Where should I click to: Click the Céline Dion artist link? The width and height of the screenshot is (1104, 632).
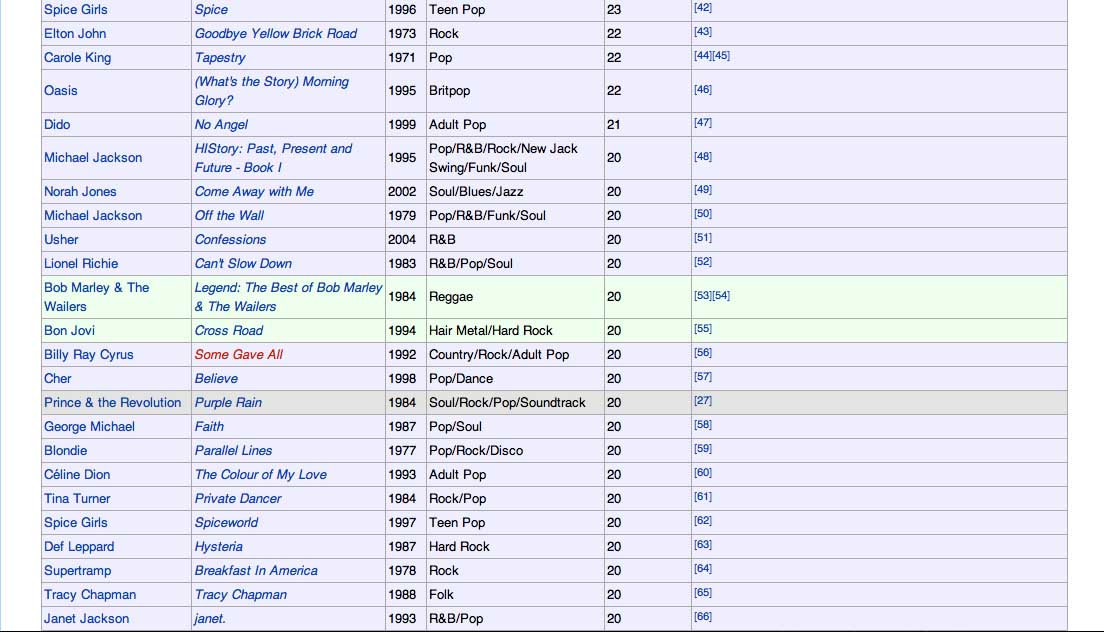[77, 474]
